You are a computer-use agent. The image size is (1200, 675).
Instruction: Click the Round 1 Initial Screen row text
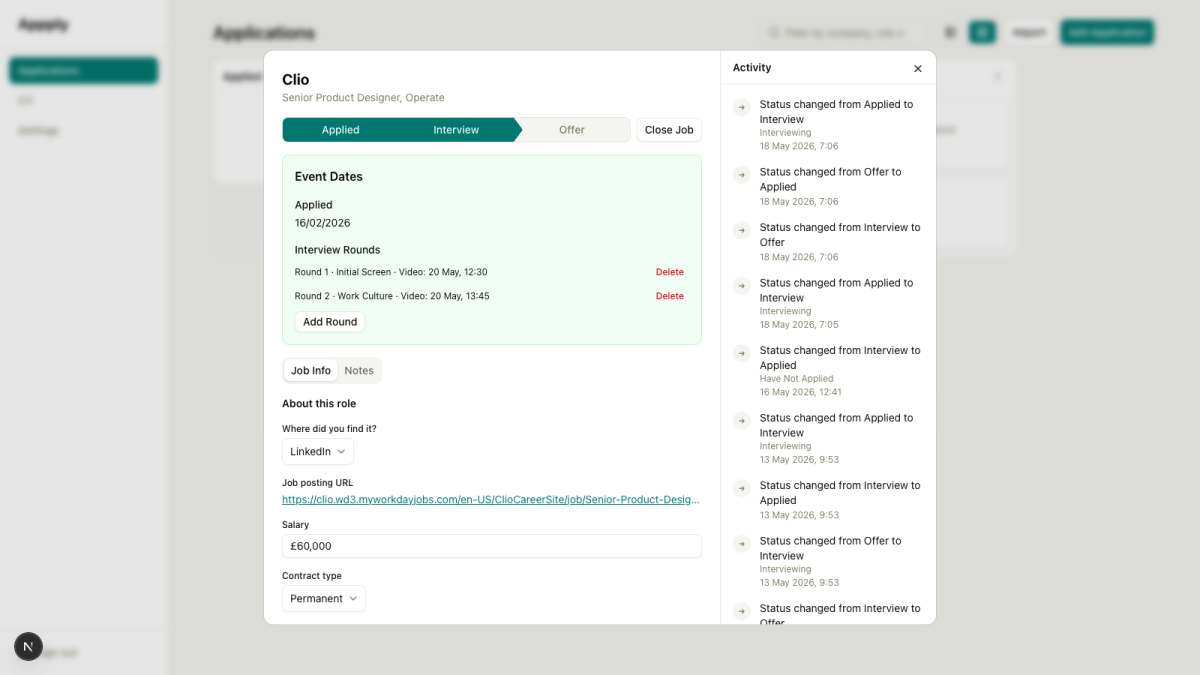(x=391, y=272)
